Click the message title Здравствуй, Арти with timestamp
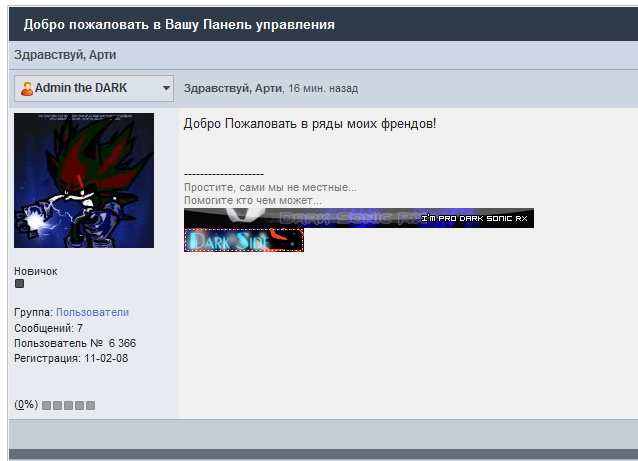This screenshot has height=461, width=638. (271, 88)
